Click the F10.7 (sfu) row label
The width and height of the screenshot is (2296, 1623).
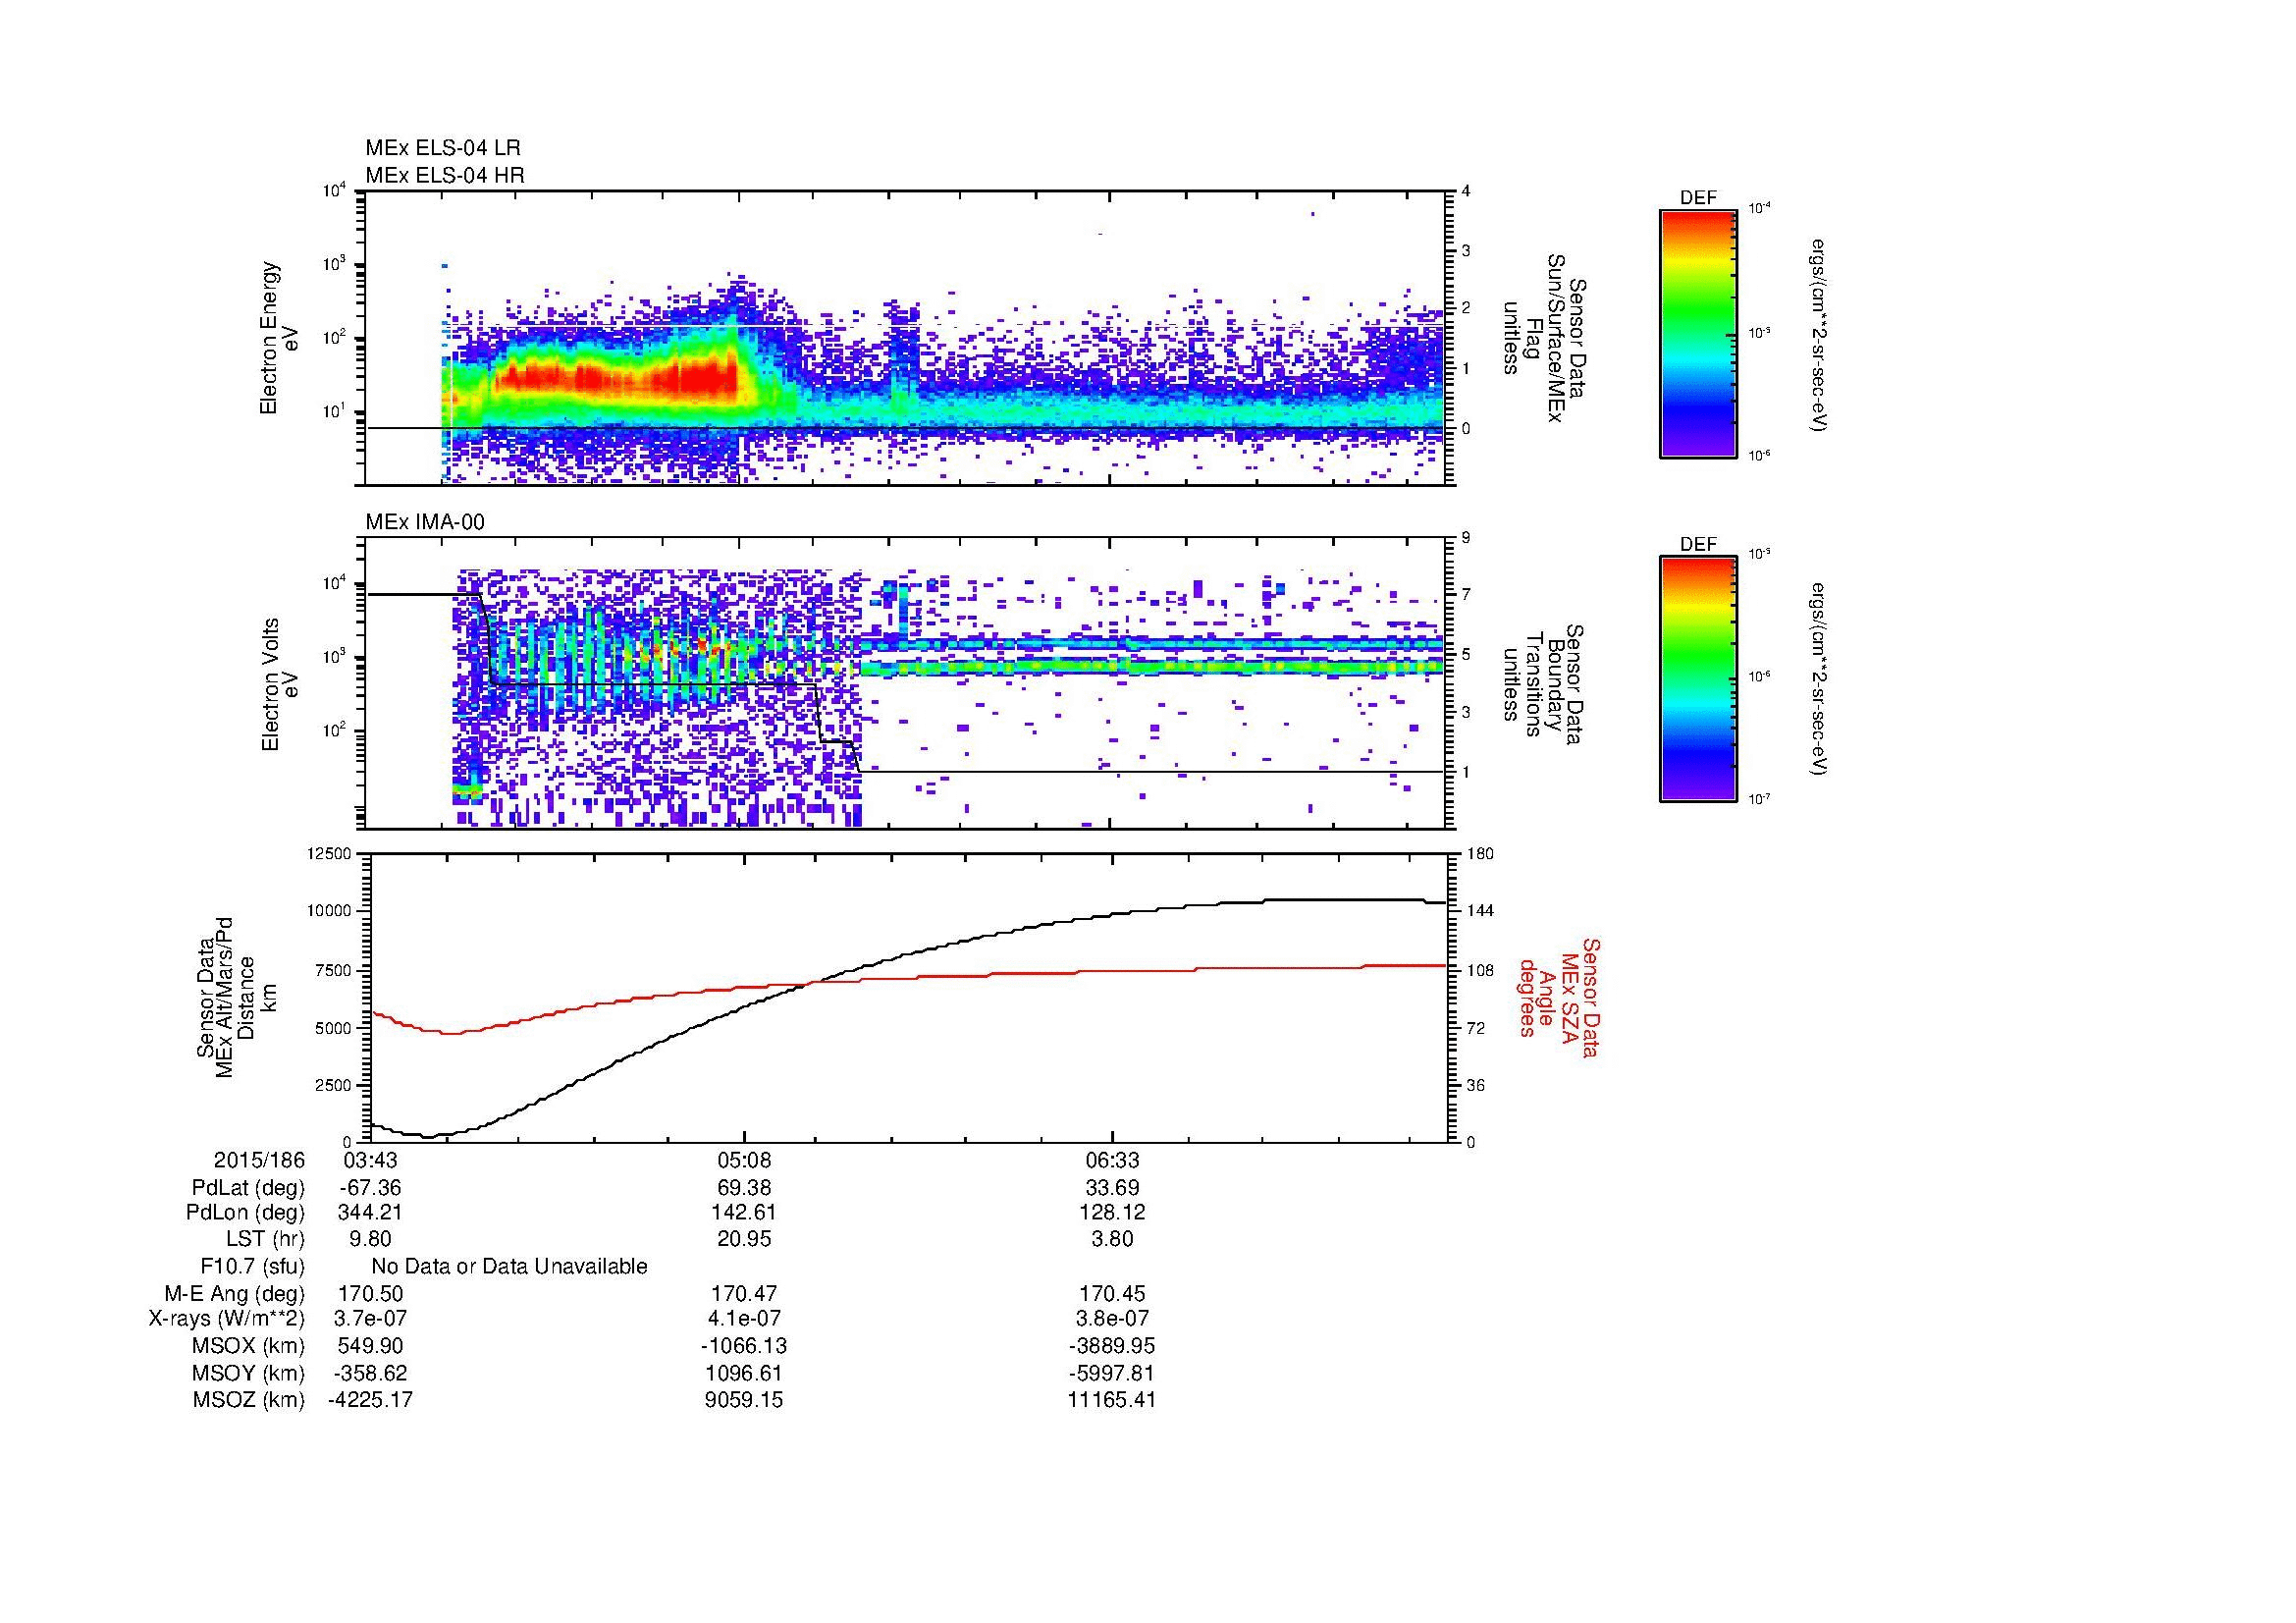point(253,1267)
